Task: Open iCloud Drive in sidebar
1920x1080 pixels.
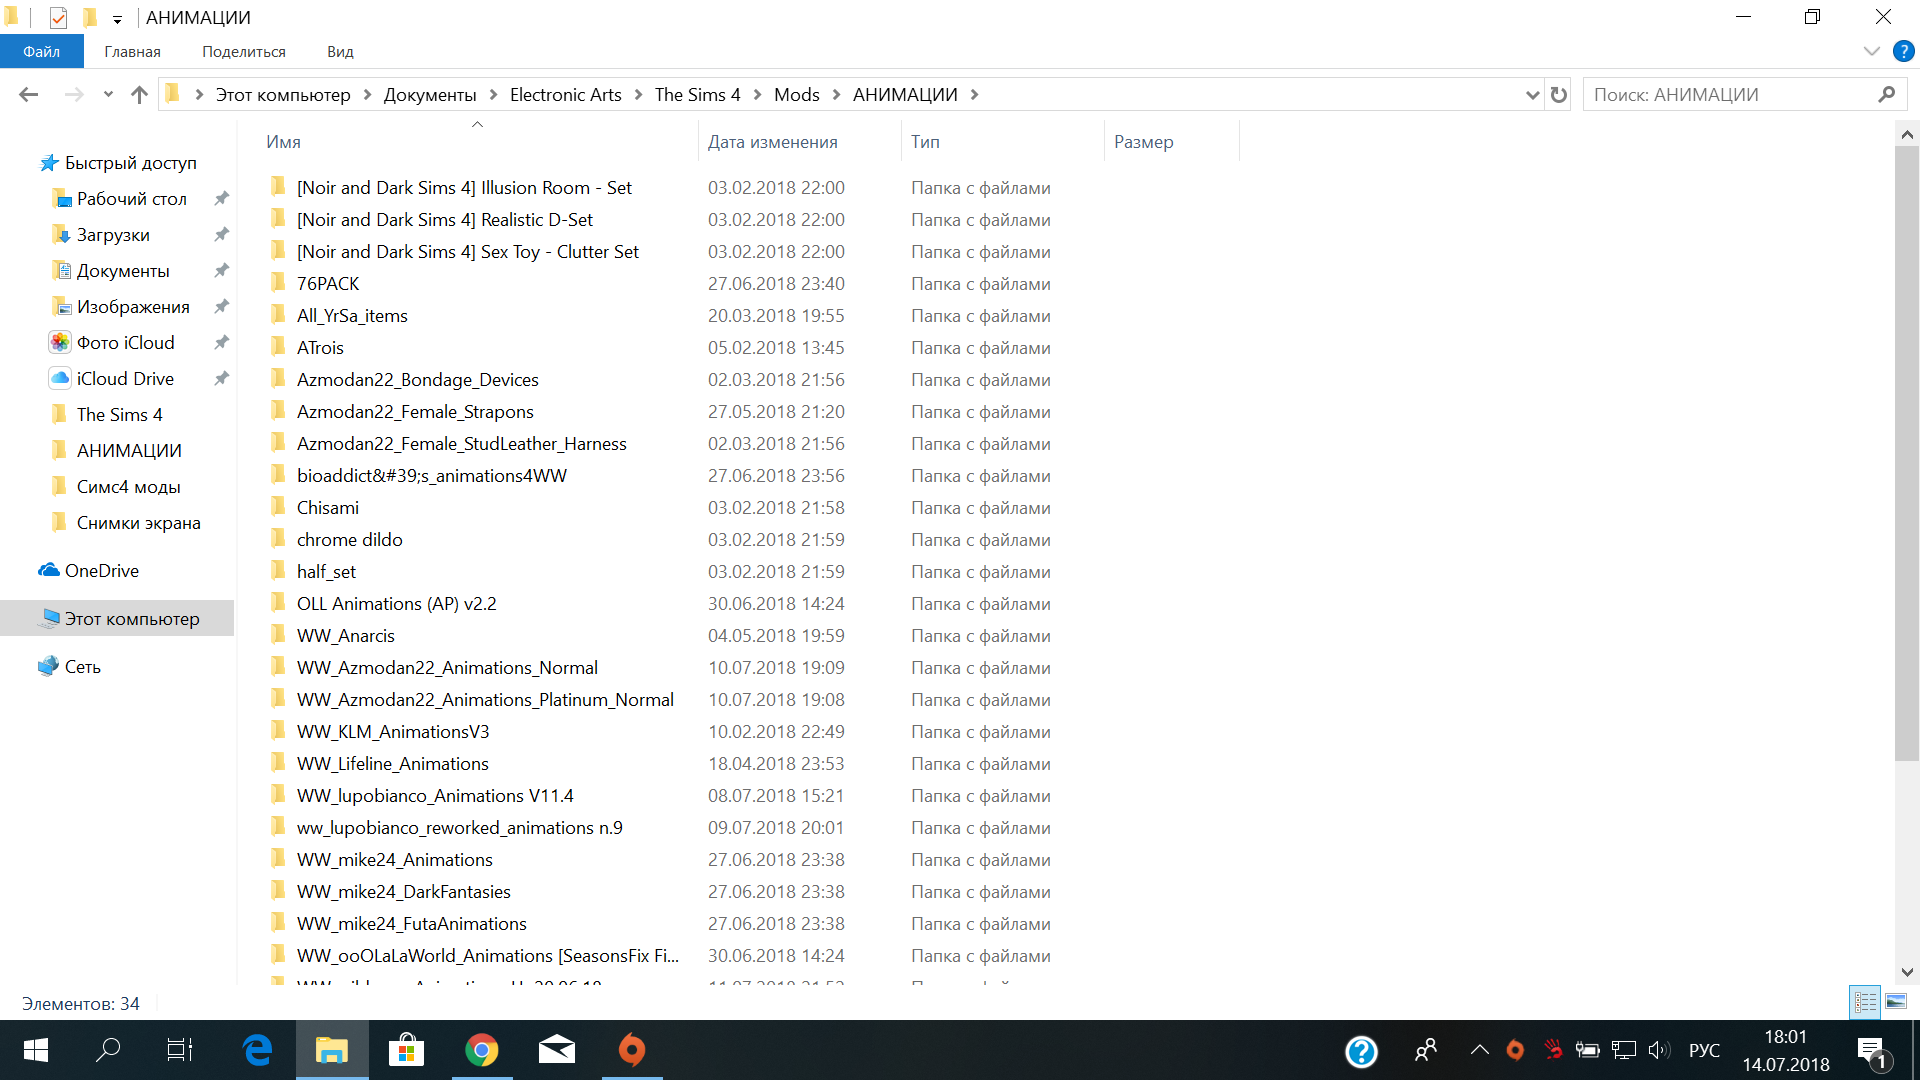Action: (x=125, y=378)
